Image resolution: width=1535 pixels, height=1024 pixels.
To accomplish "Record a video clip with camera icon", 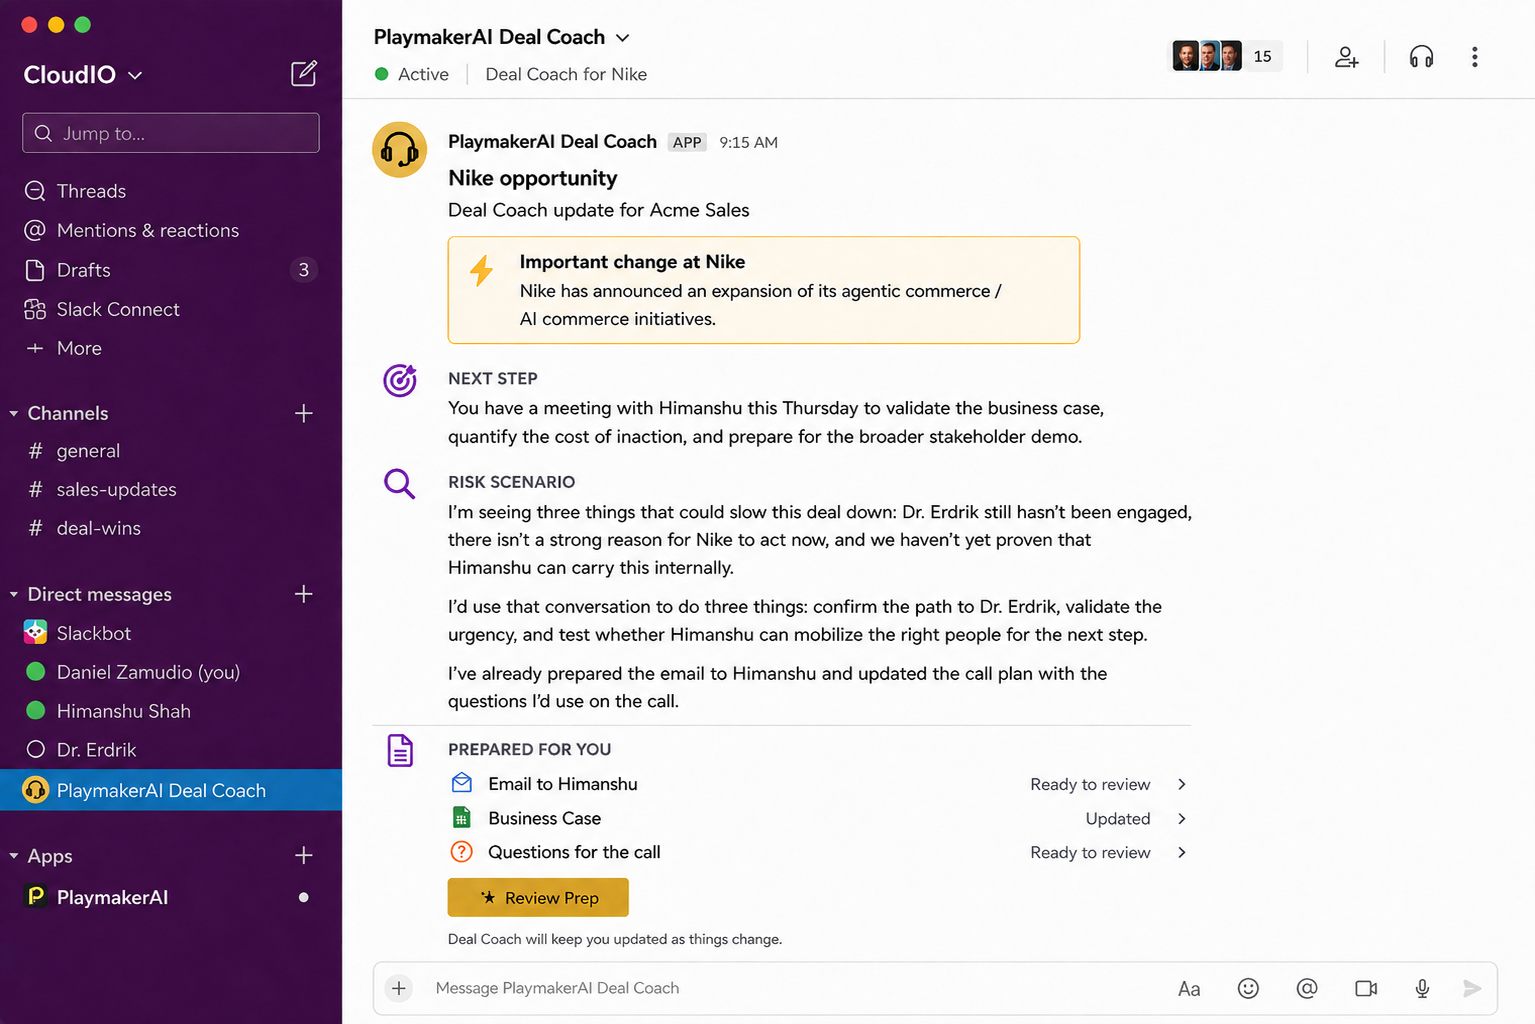I will coord(1366,988).
